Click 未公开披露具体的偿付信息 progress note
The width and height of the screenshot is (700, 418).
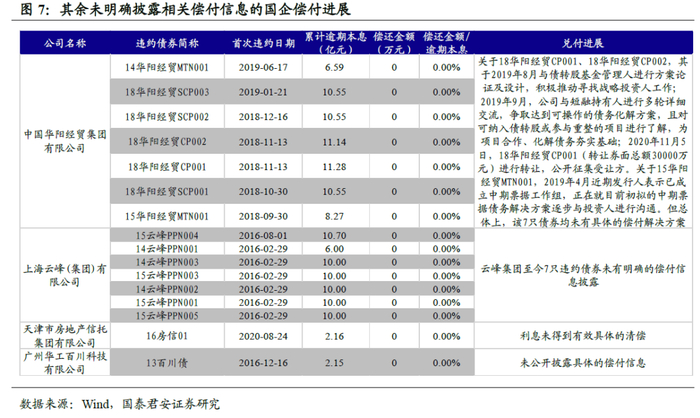[x=583, y=363]
